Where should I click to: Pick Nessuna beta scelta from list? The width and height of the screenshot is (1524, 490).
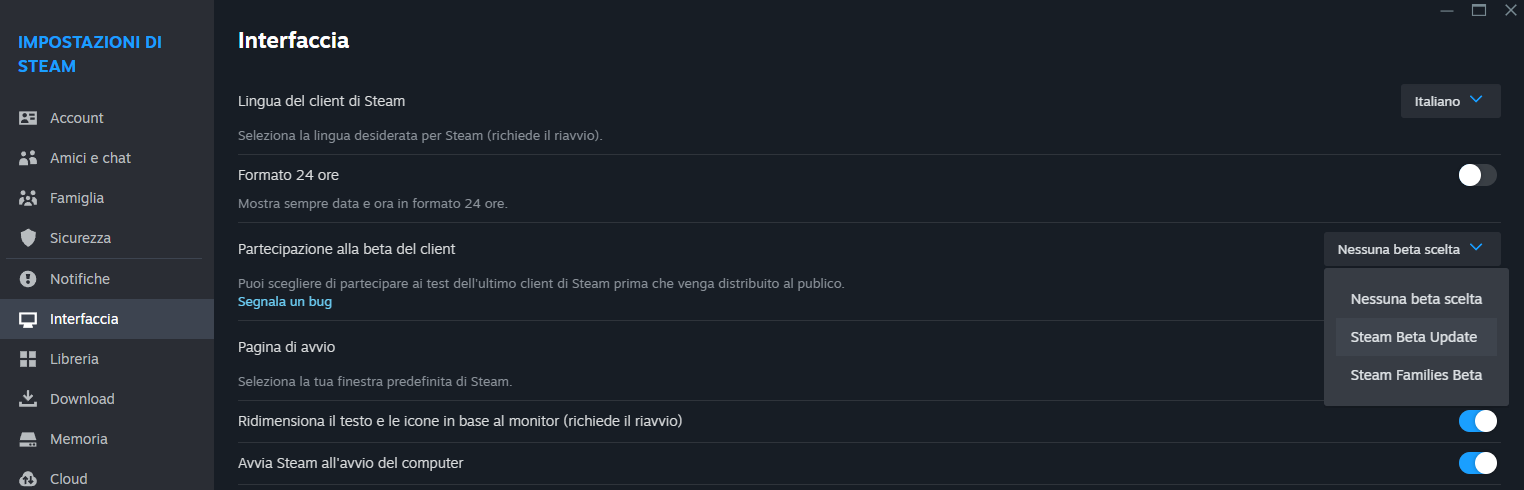pos(1415,299)
